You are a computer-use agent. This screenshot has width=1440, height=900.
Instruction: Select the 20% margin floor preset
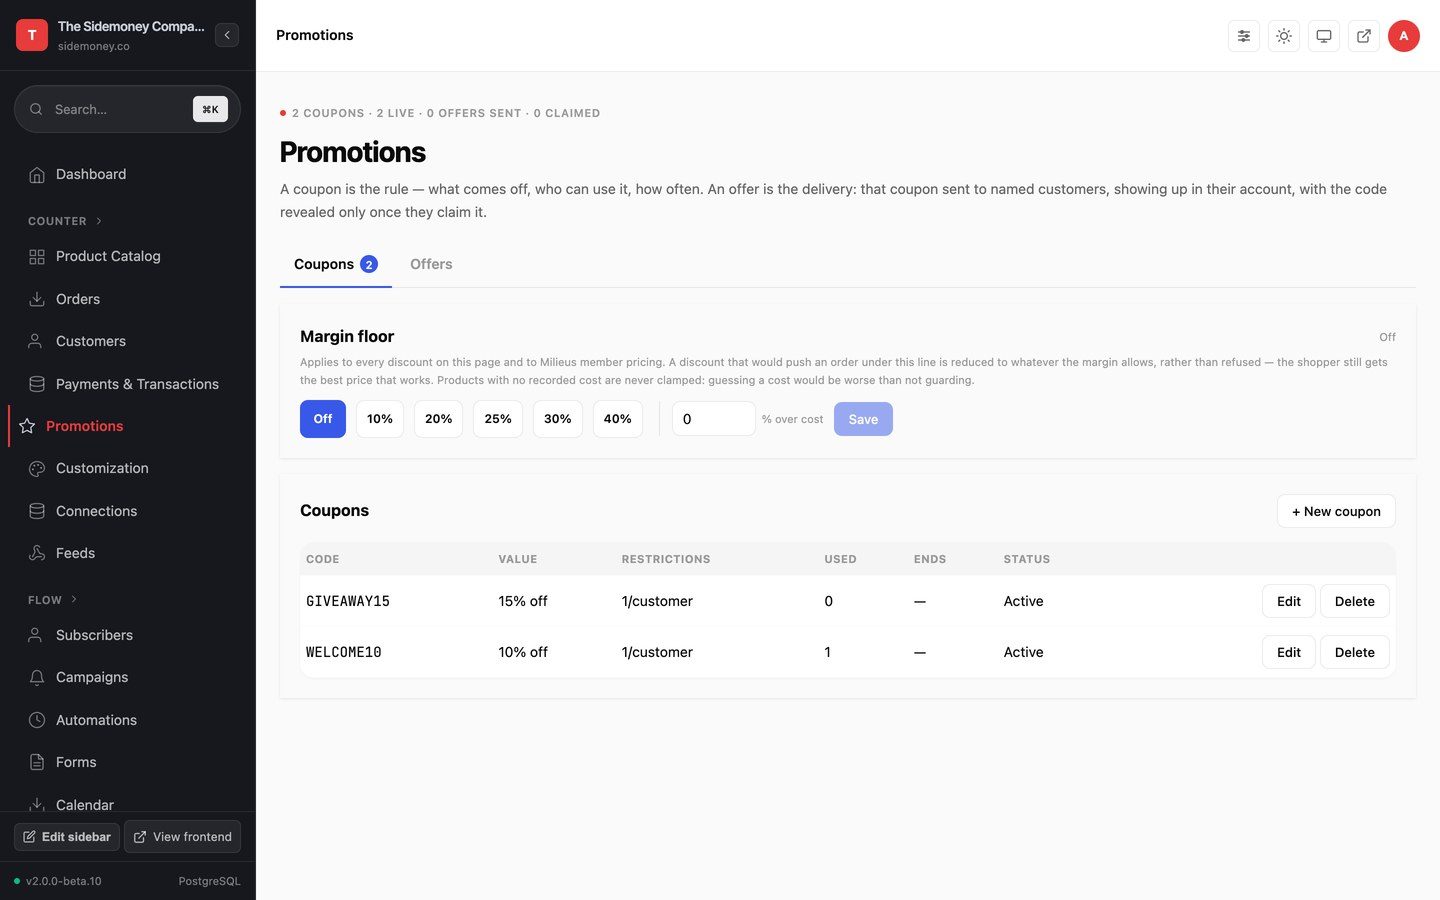439,419
